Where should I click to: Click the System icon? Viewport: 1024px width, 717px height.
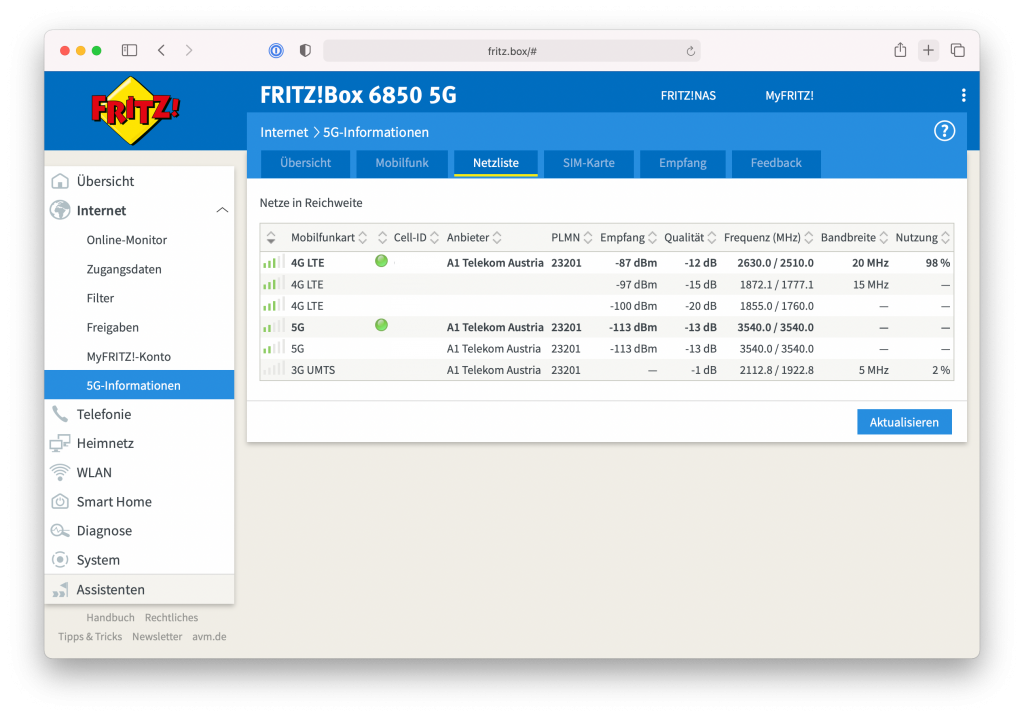60,560
